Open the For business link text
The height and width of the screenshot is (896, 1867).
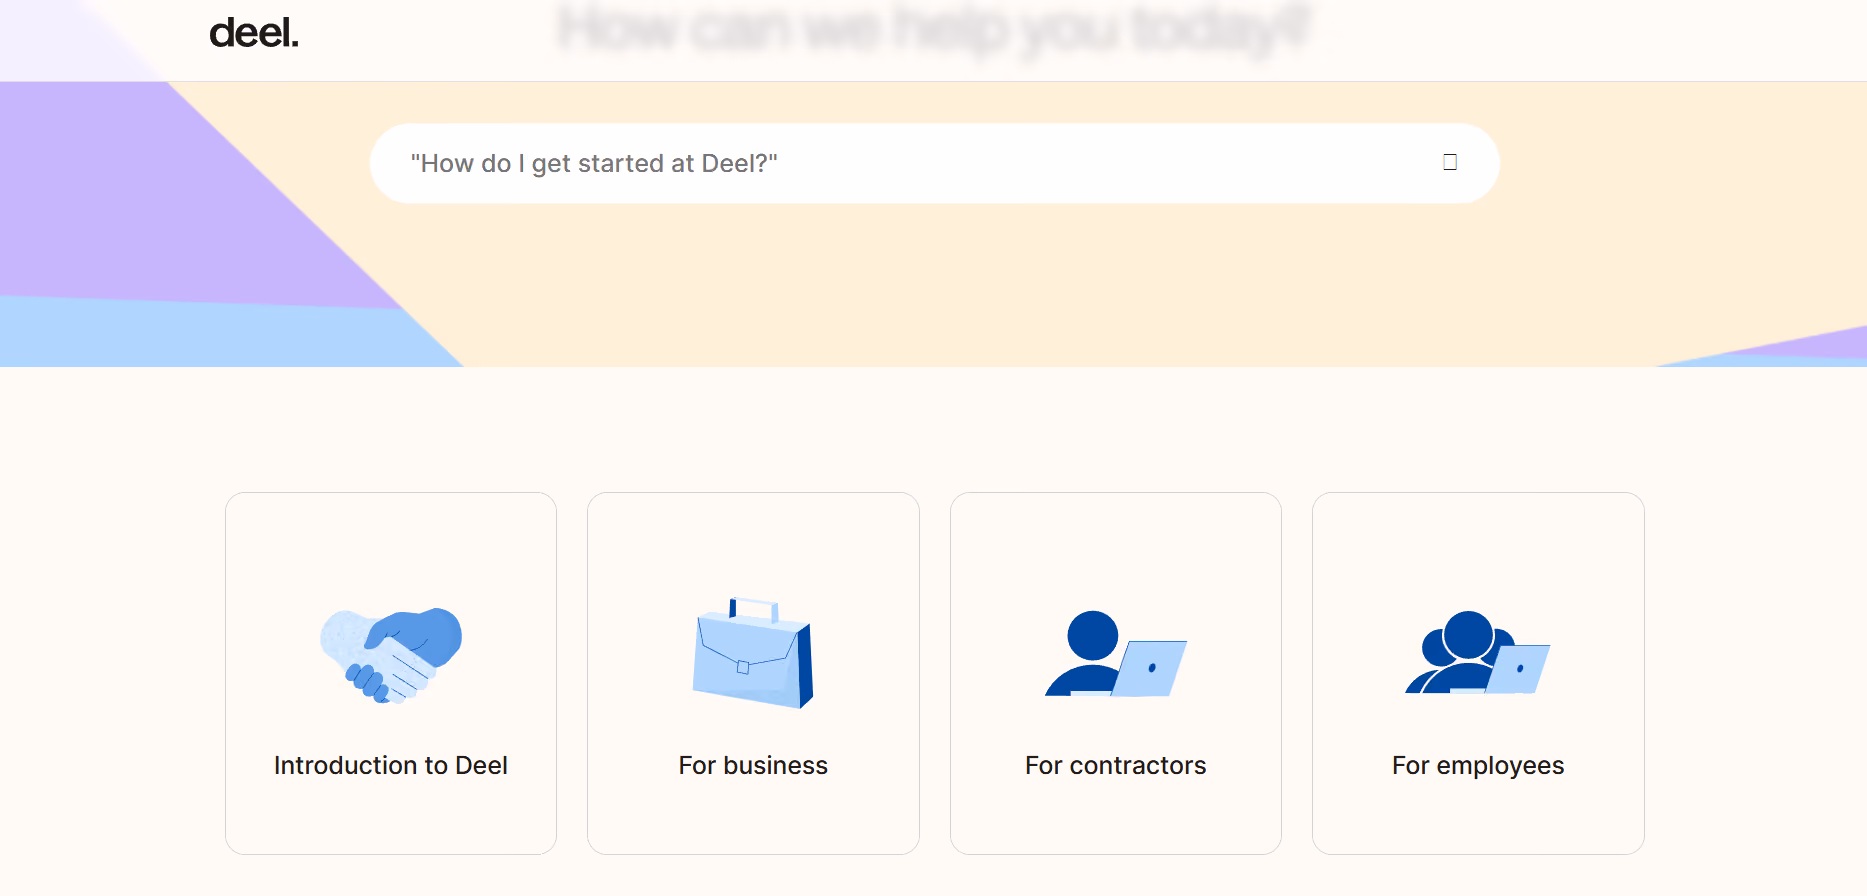tap(753, 765)
